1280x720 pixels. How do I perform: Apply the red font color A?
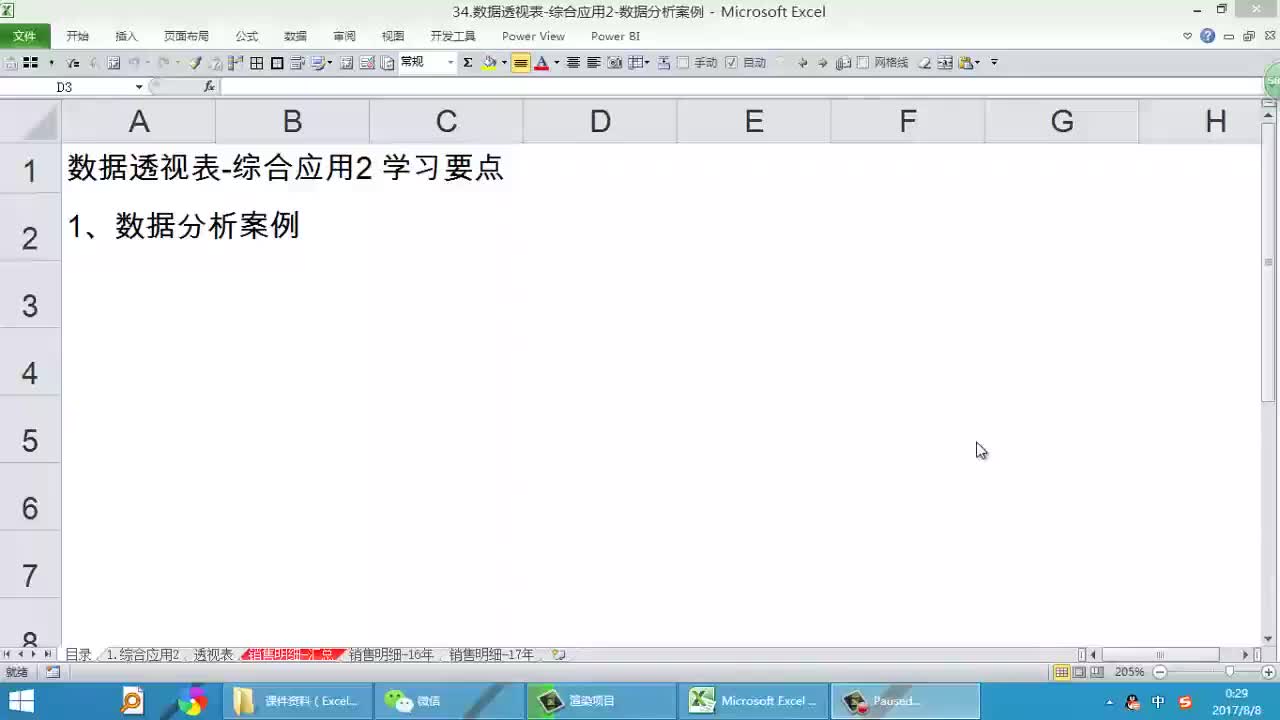(x=541, y=63)
